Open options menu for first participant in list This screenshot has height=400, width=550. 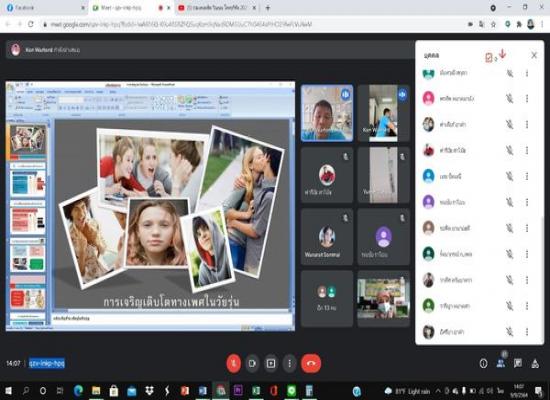click(x=527, y=73)
